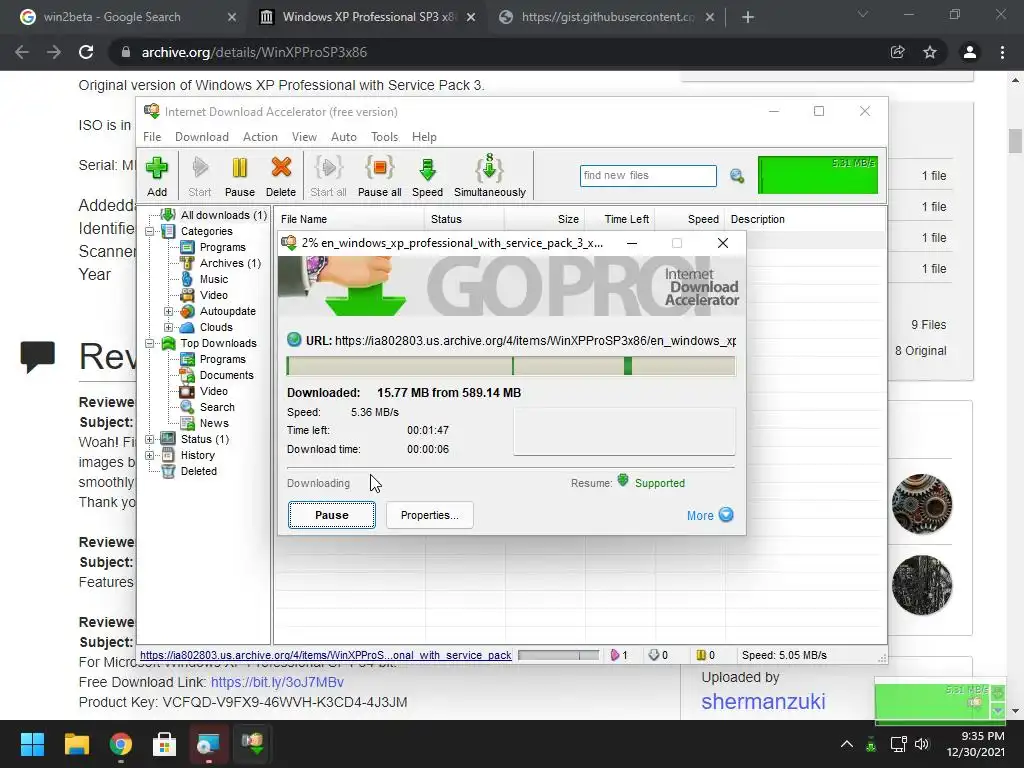Select the Deleted tree item
The width and height of the screenshot is (1024, 768).
click(199, 472)
